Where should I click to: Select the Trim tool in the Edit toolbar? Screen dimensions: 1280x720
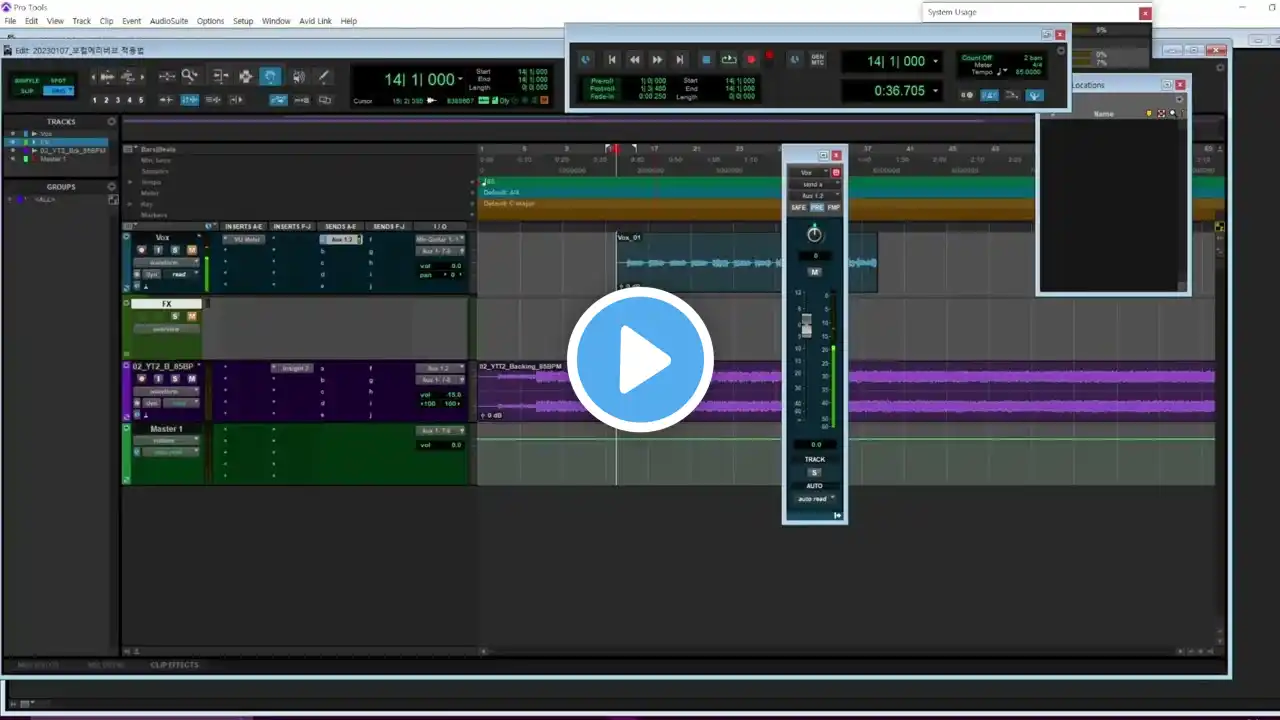220,76
